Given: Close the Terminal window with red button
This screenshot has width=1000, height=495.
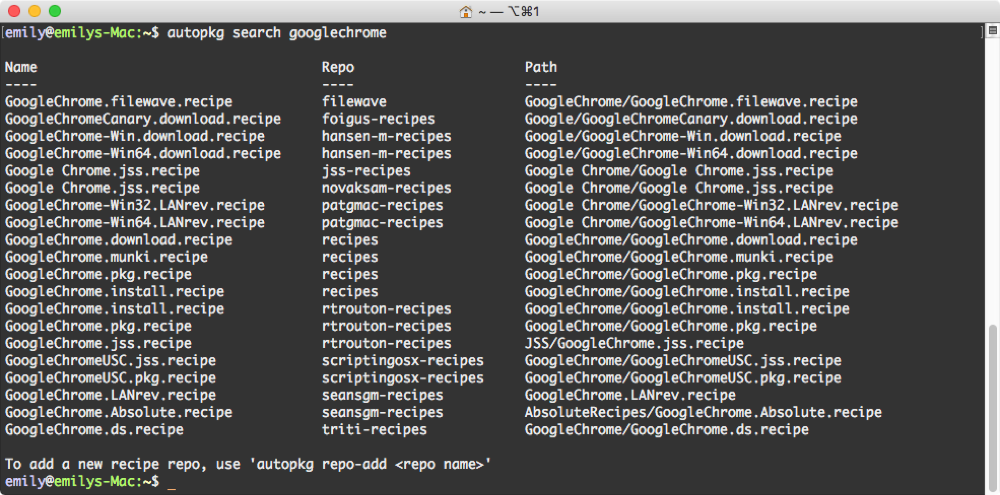Looking at the screenshot, I should (13, 11).
